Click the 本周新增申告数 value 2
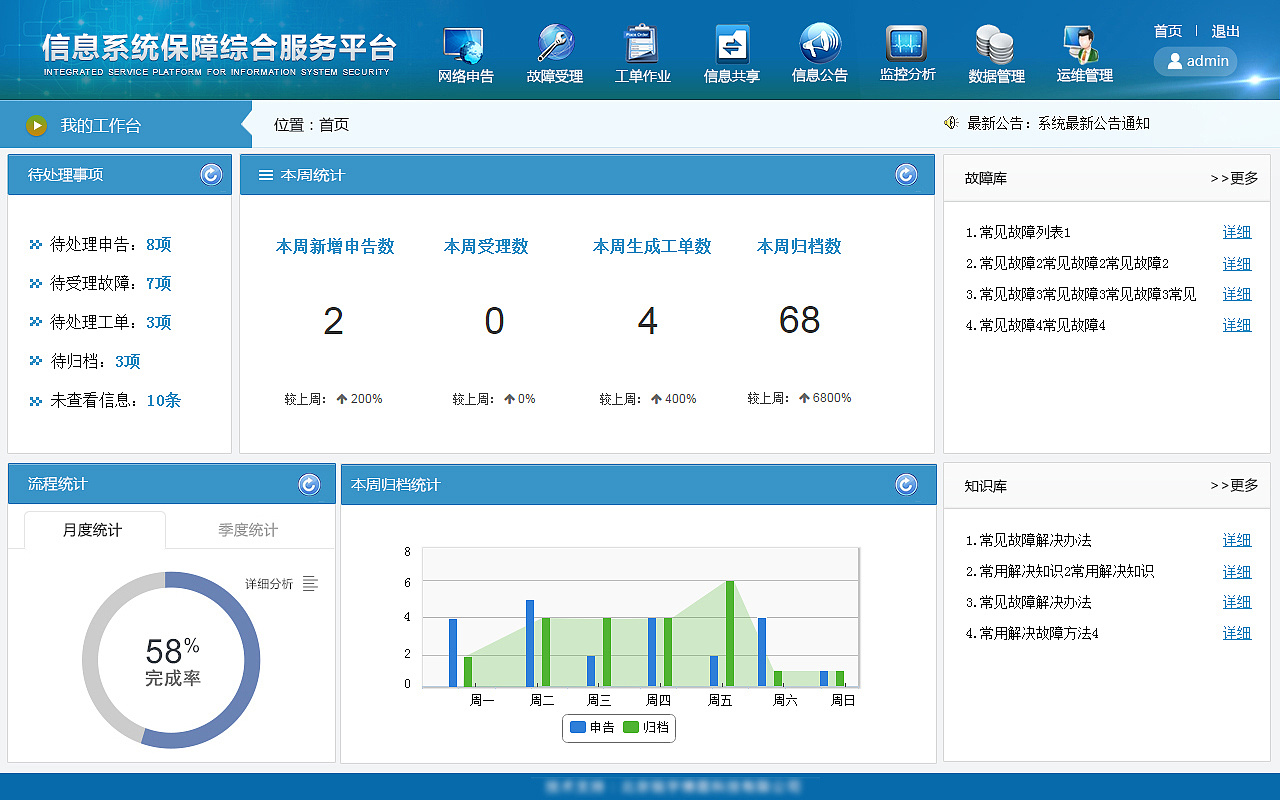 [334, 321]
